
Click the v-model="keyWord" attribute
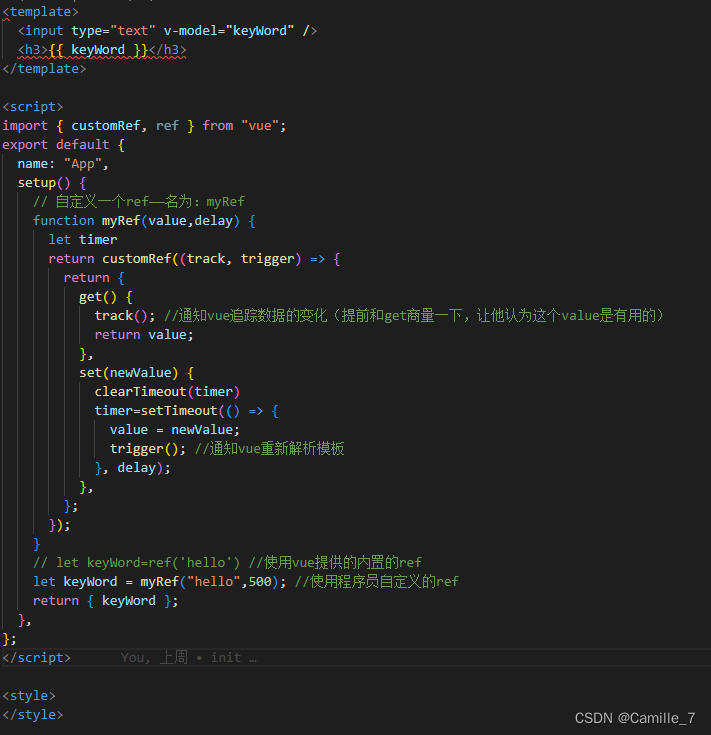coord(229,31)
